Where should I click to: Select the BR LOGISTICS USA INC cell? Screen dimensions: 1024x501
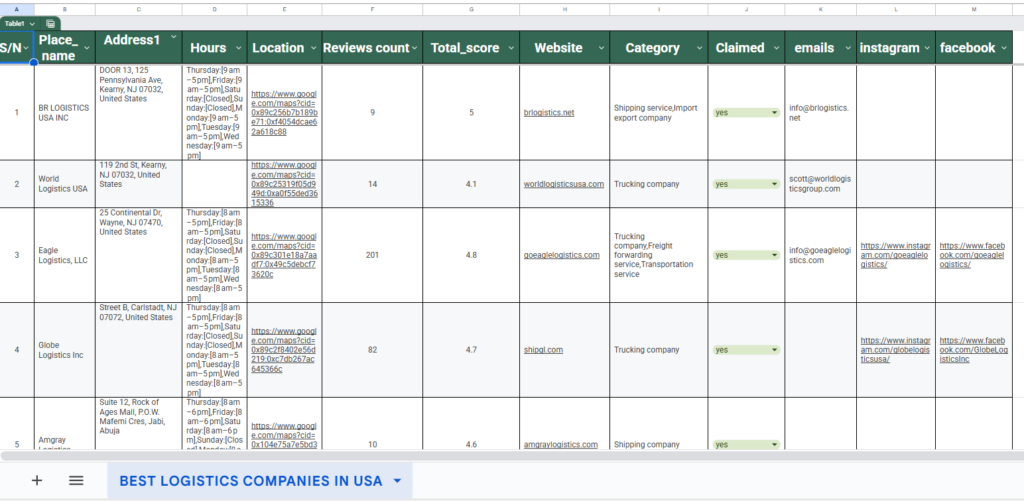(x=65, y=112)
